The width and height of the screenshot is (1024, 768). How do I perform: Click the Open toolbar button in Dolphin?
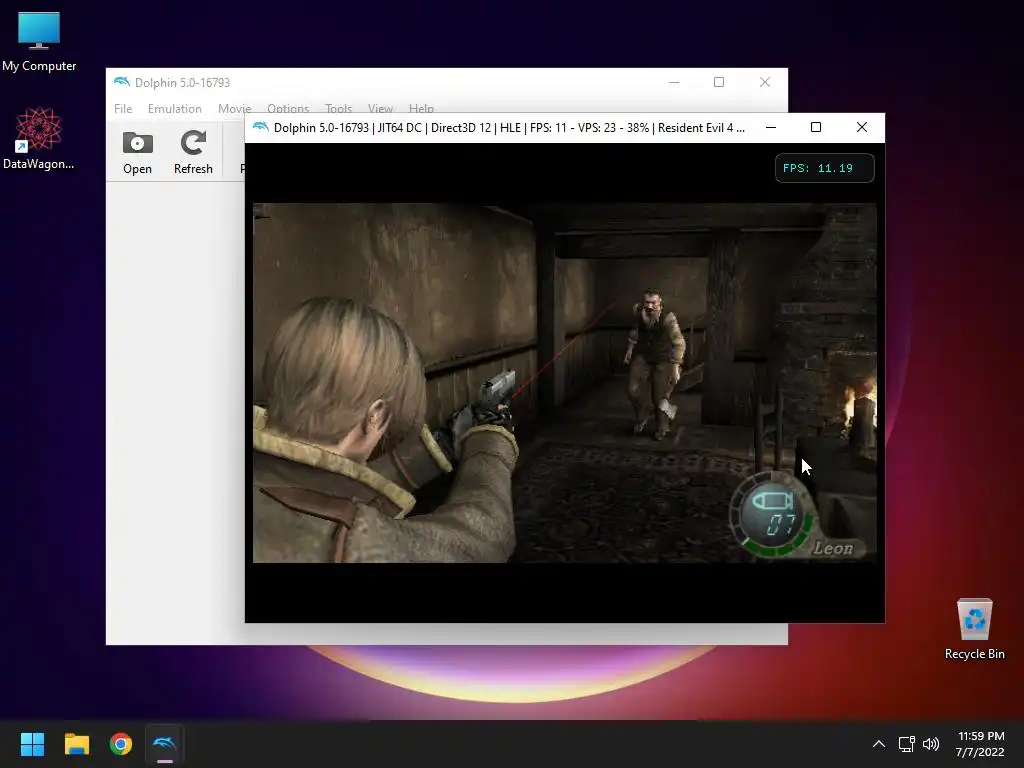[137, 153]
